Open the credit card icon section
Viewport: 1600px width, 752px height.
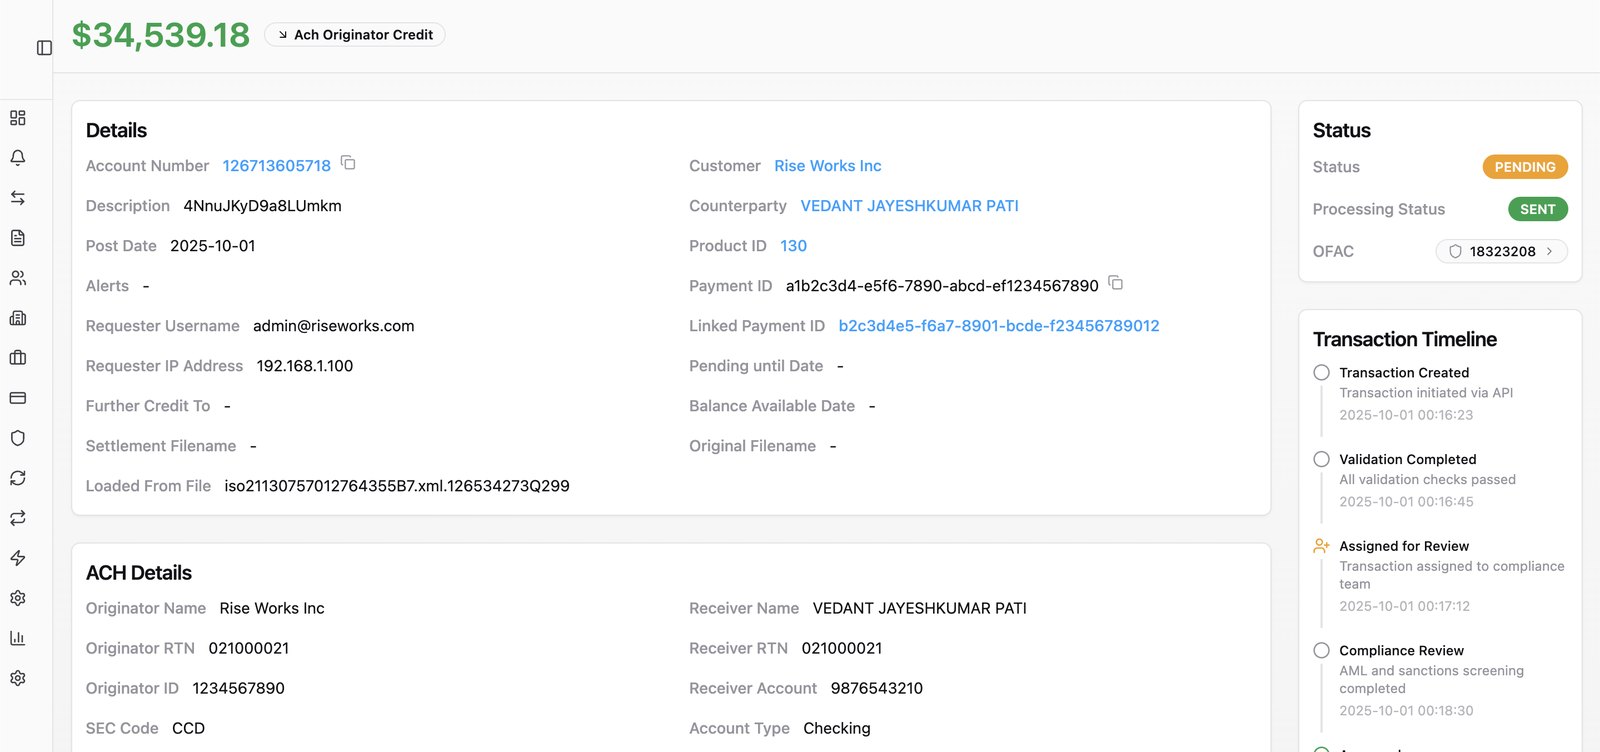point(18,398)
